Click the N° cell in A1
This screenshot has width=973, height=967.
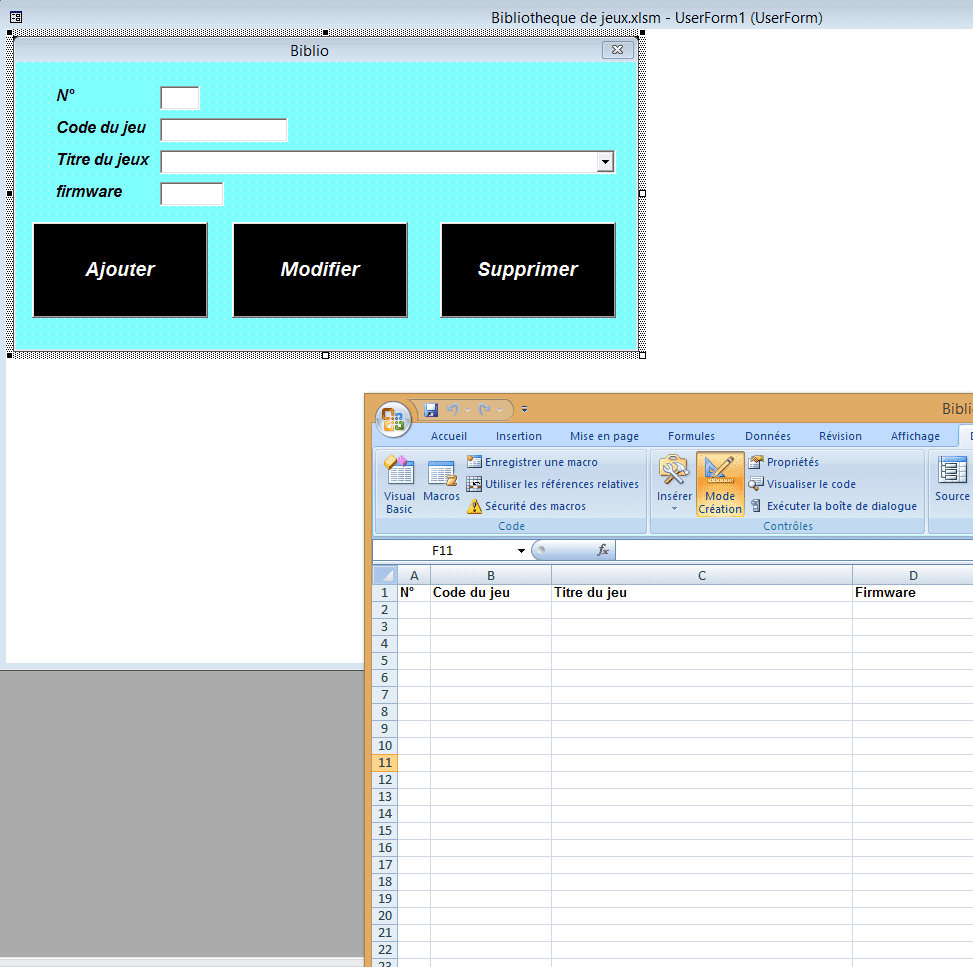[414, 593]
